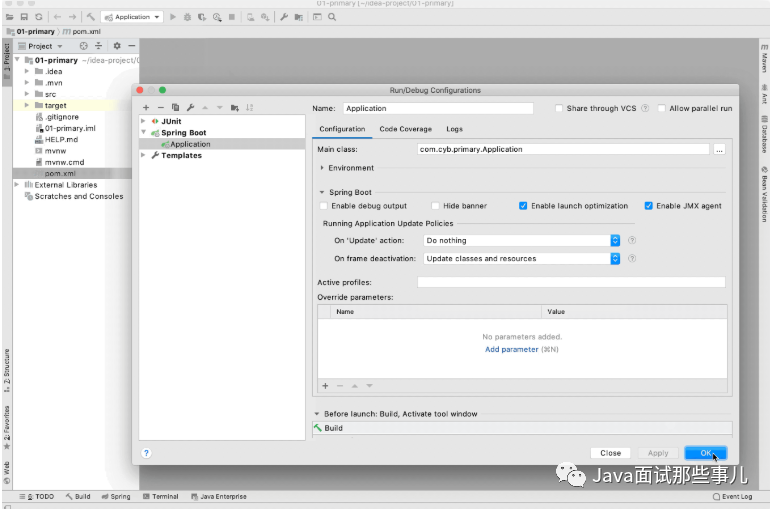This screenshot has width=773, height=509.
Task: Remove configuration with the minus icon
Action: [x=161, y=108]
